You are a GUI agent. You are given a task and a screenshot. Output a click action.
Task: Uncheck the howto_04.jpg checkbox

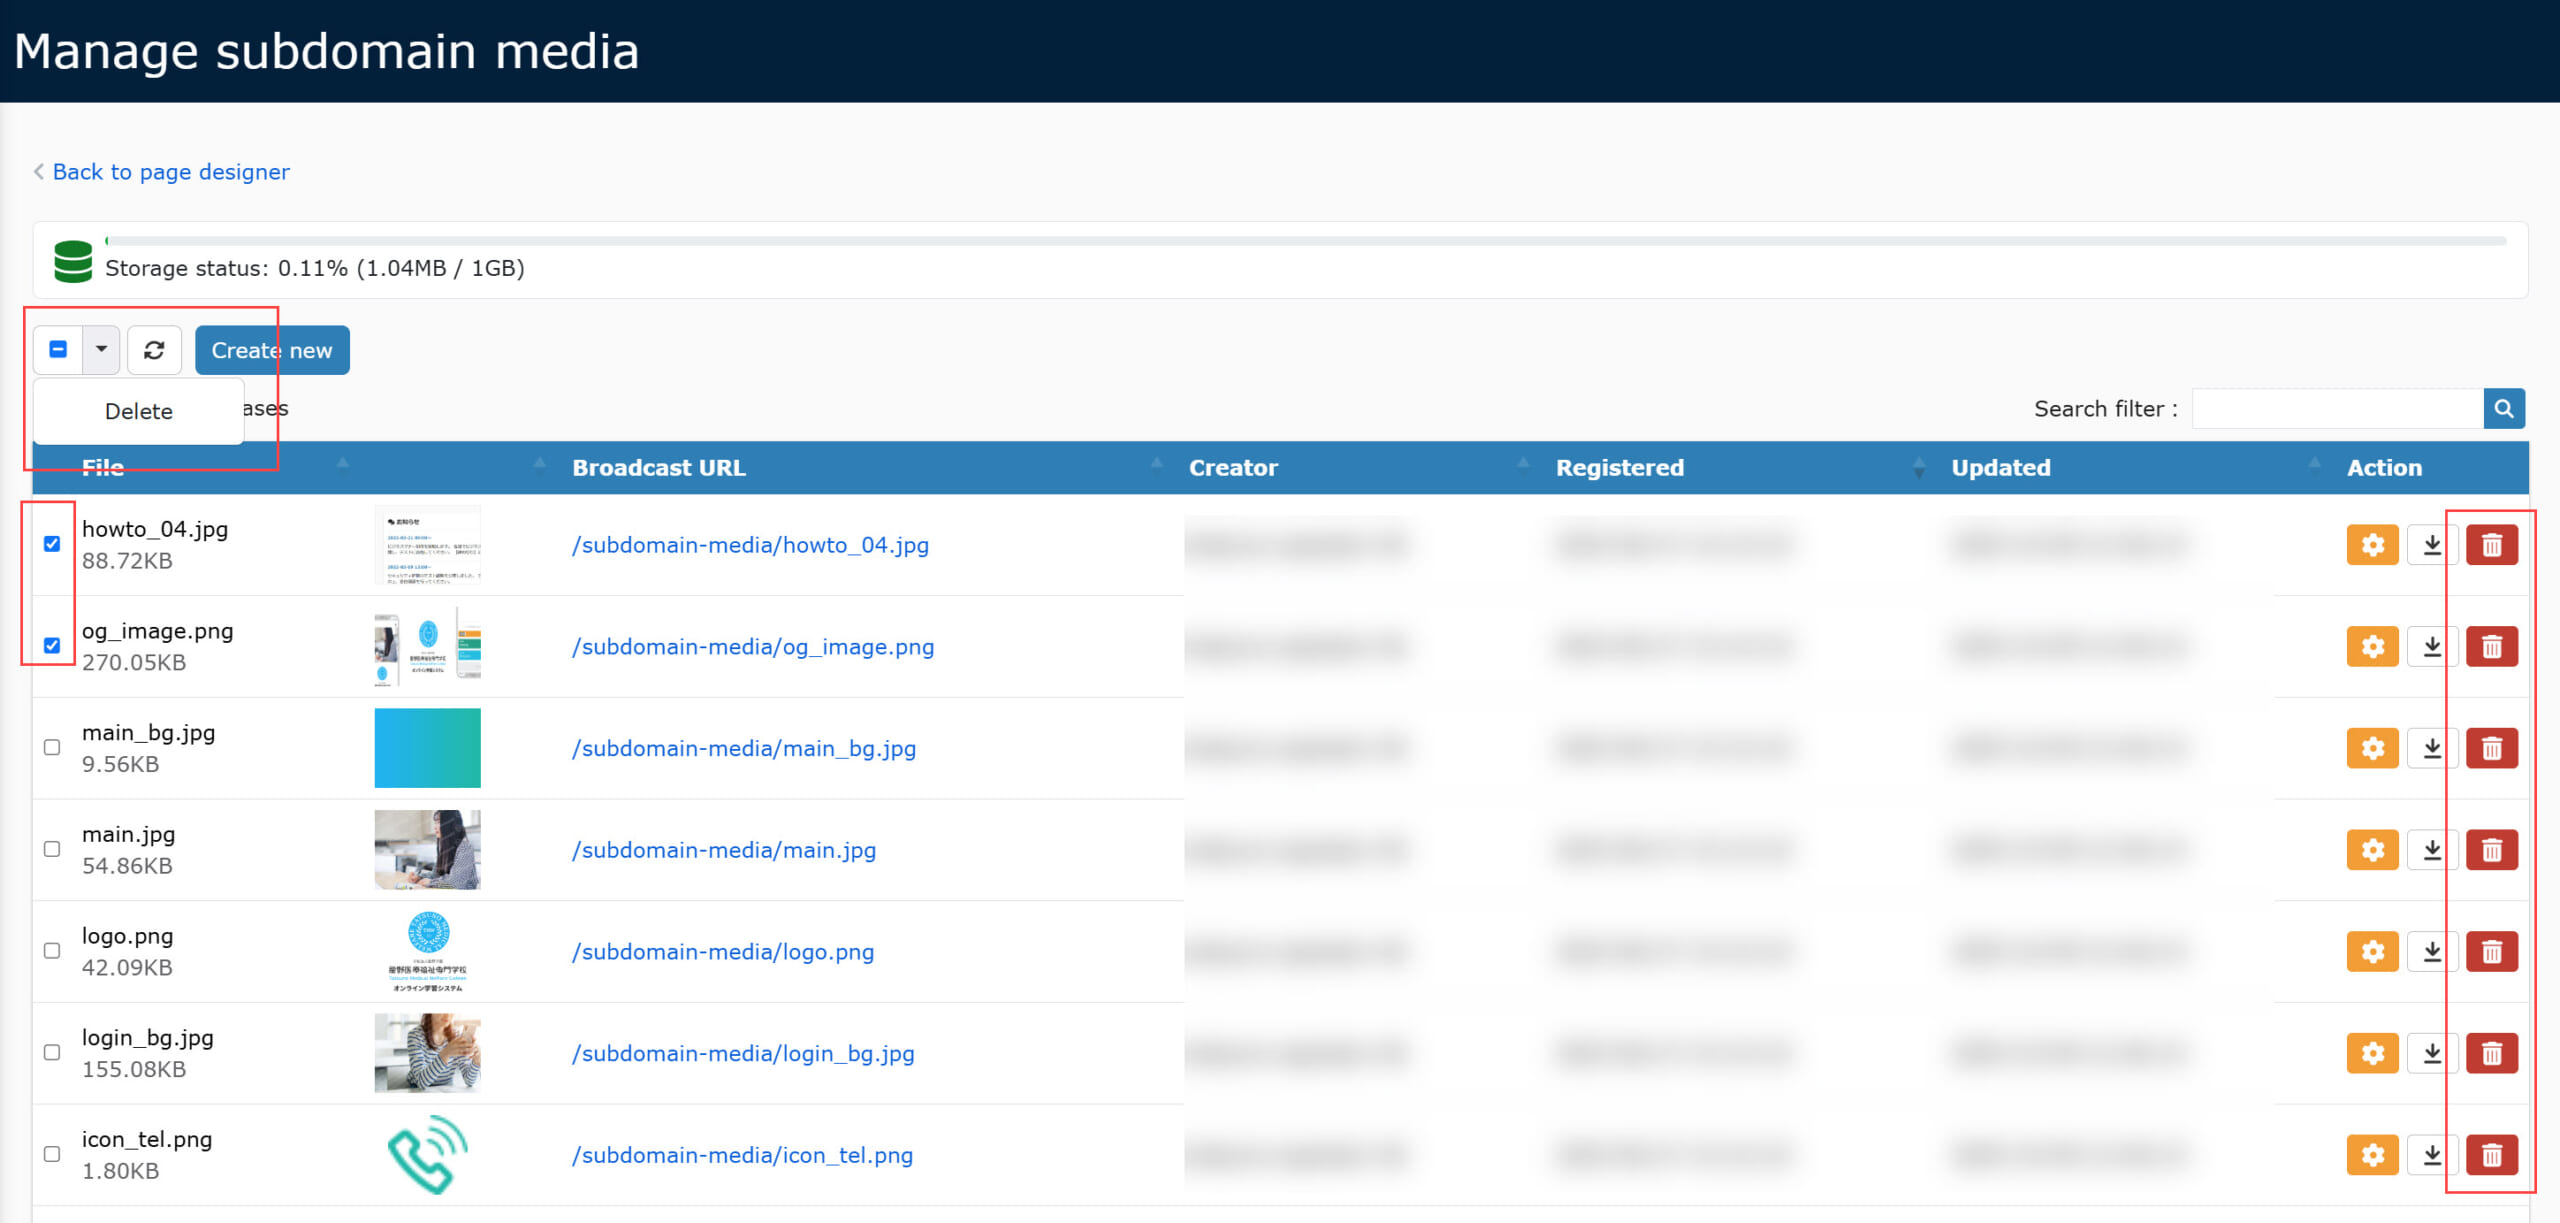tap(52, 544)
